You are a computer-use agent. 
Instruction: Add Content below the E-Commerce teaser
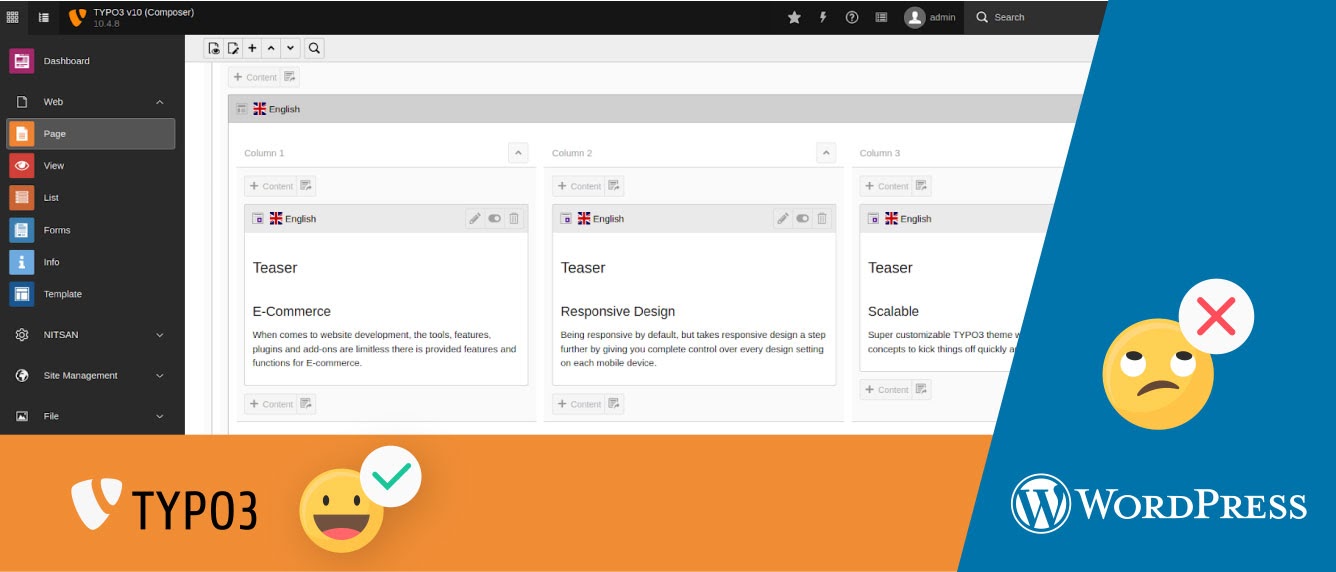271,404
